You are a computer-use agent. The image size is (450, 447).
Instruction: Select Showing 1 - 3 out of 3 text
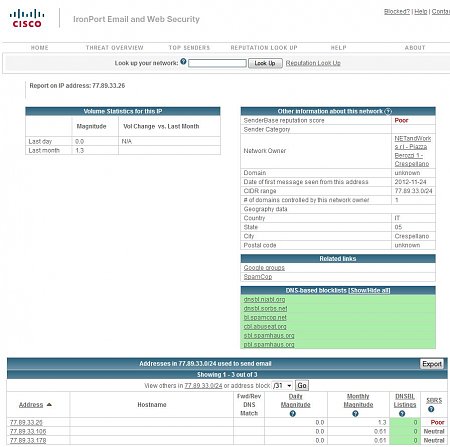point(227,375)
